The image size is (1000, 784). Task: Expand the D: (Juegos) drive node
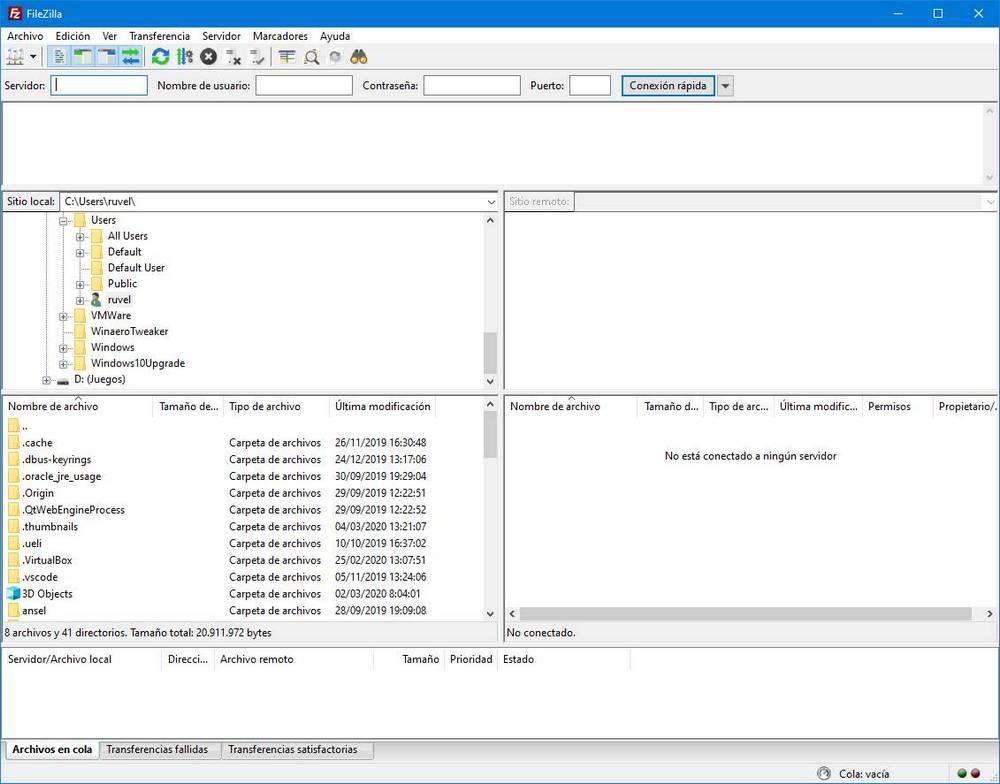coord(46,380)
